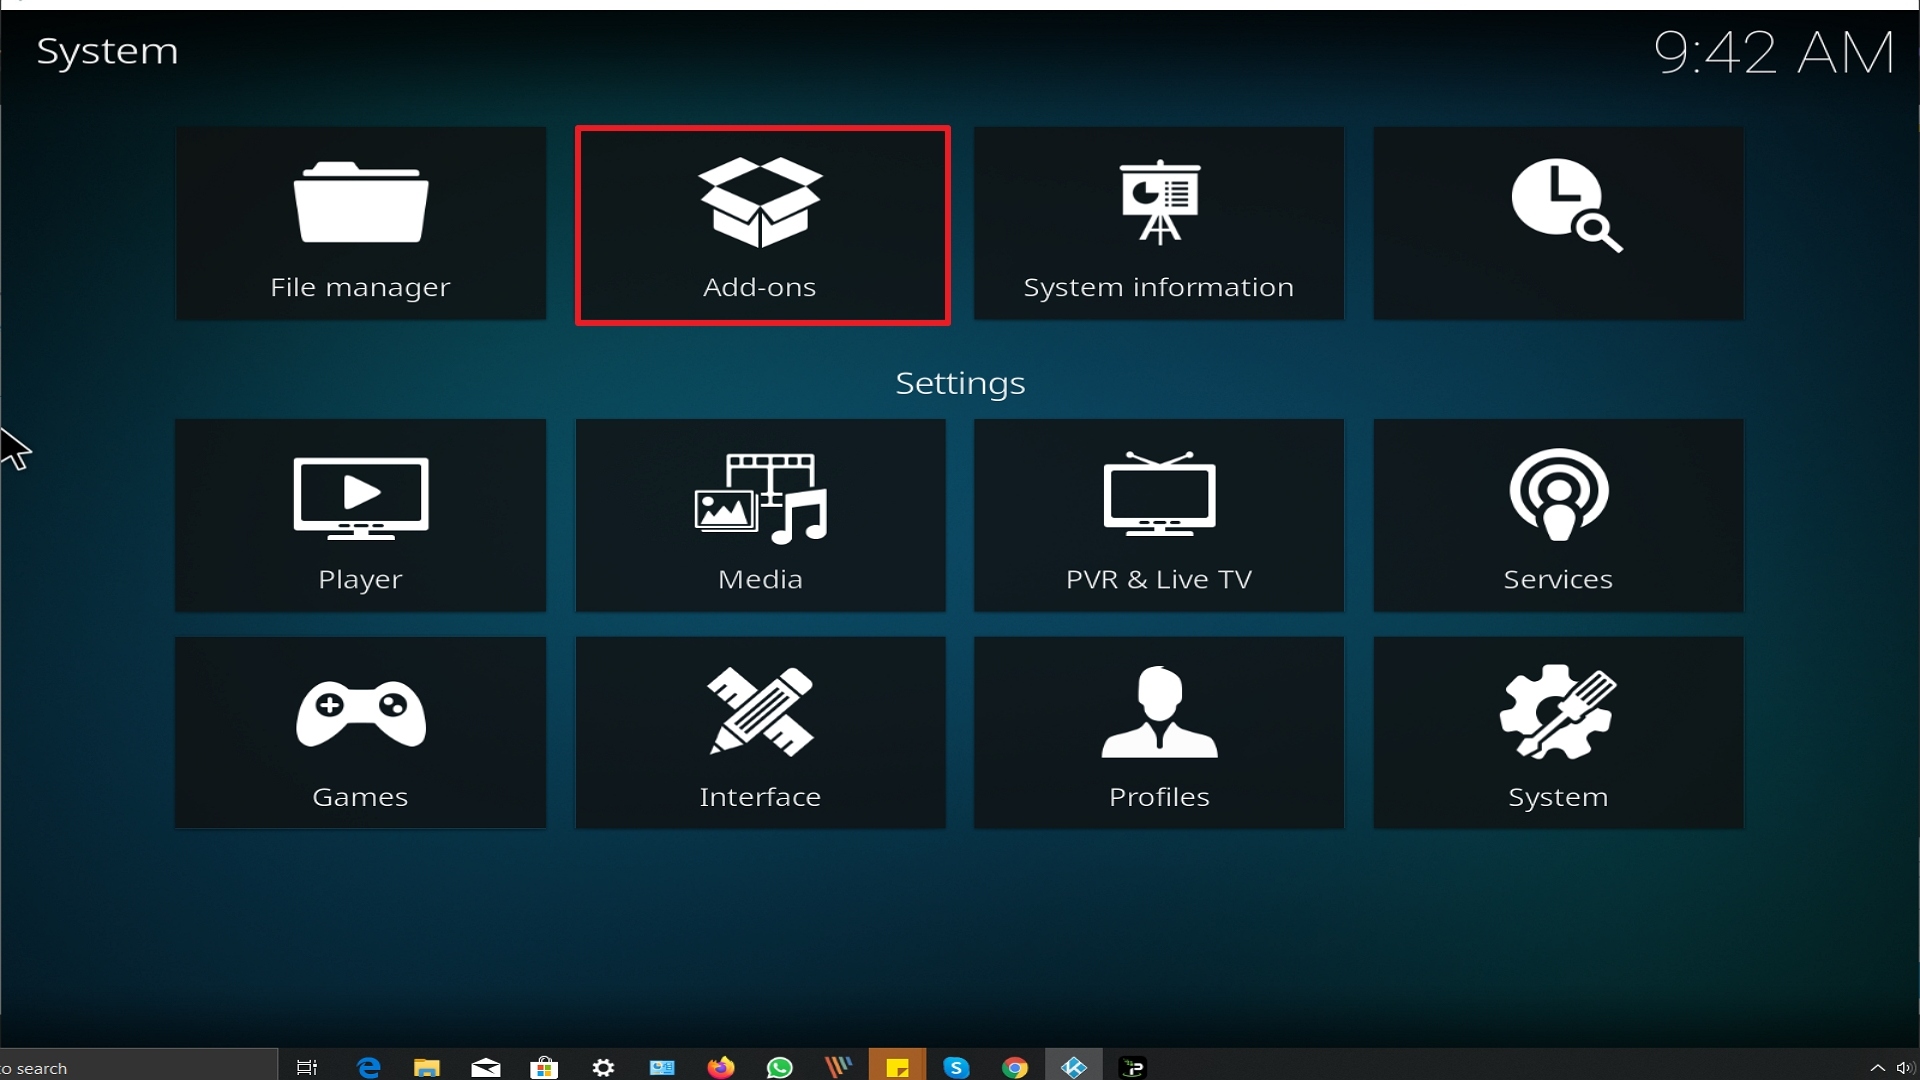Open PVR & Live TV settings
The width and height of the screenshot is (1920, 1080).
[1159, 515]
